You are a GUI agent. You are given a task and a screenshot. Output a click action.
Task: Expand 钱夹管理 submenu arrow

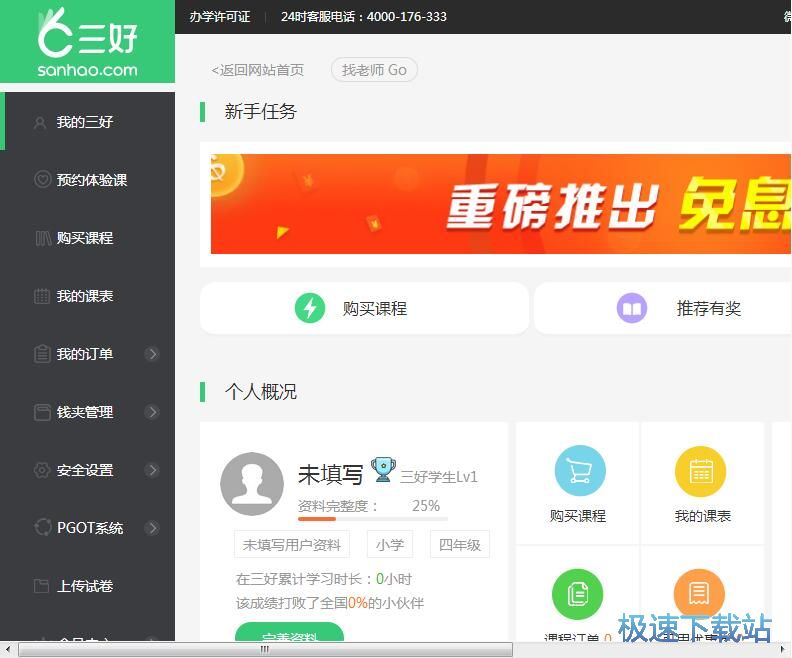click(x=152, y=412)
